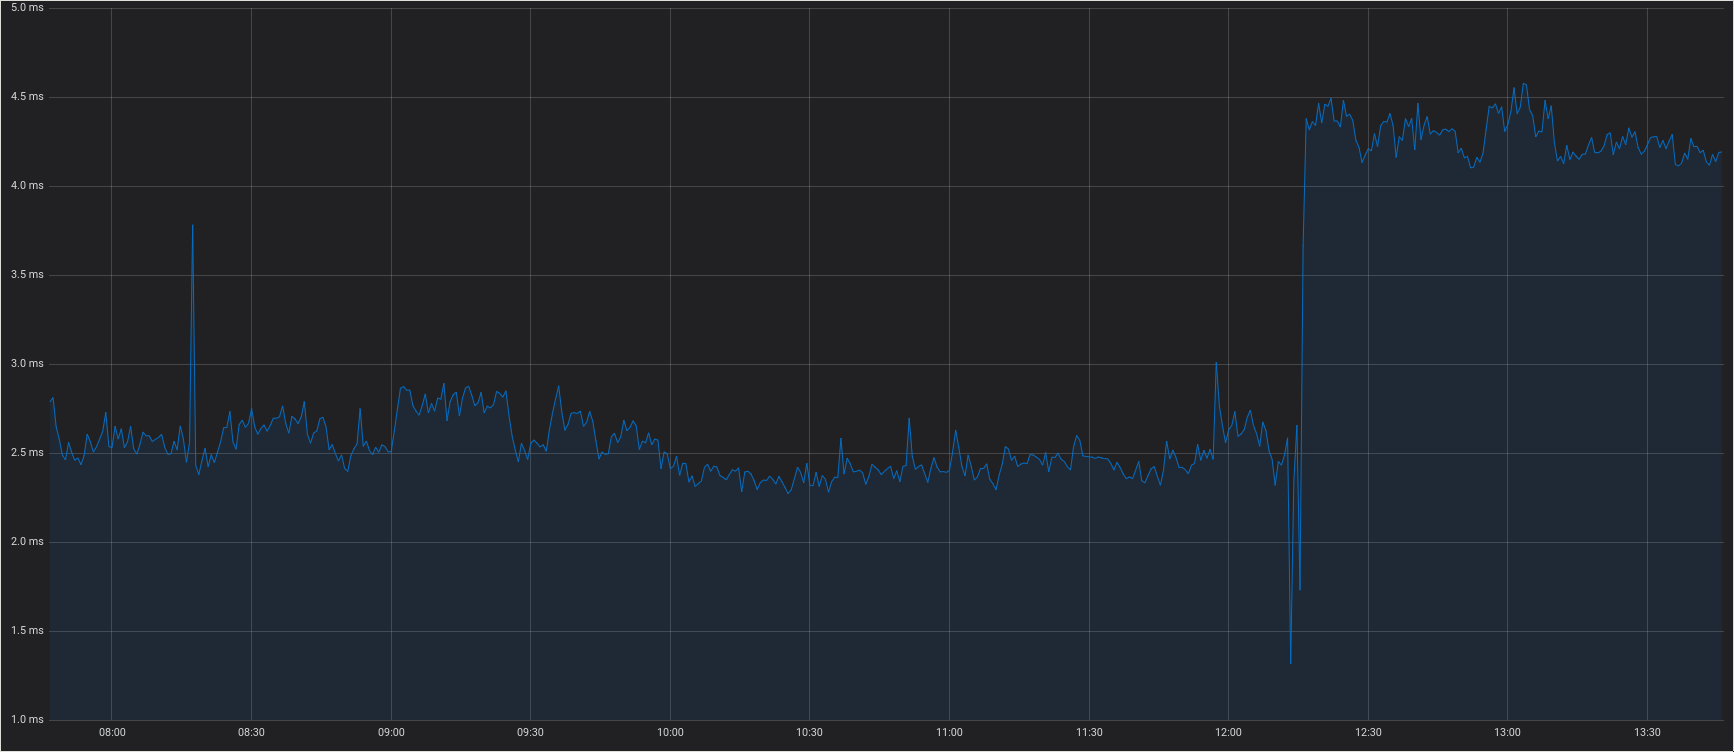Click the 12:00 time axis label

[1228, 733]
